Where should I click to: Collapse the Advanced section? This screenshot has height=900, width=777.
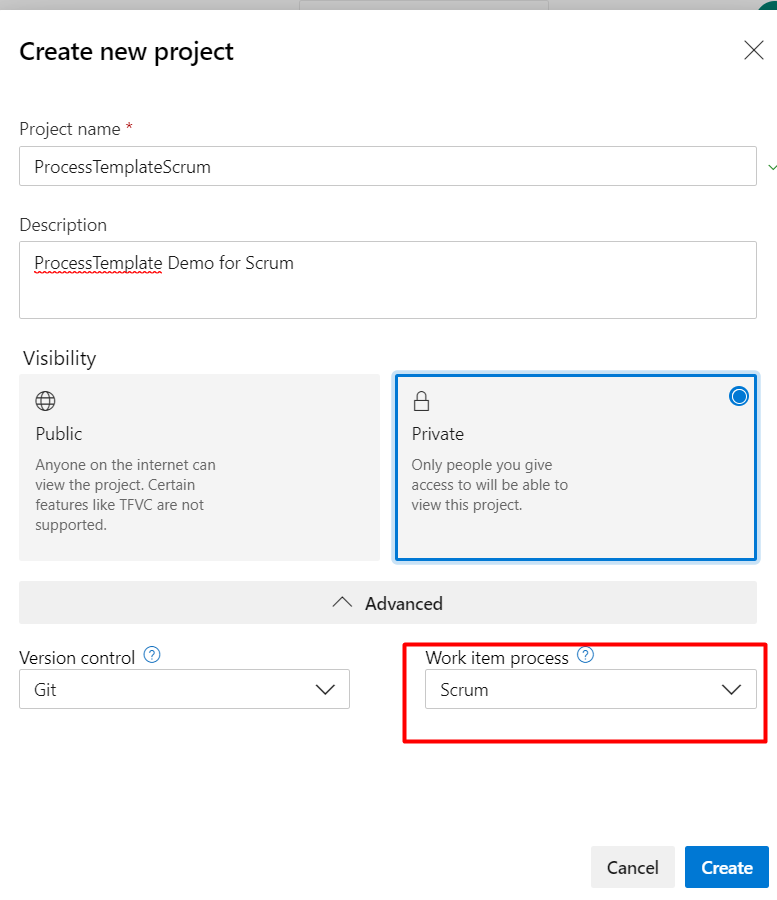388,603
